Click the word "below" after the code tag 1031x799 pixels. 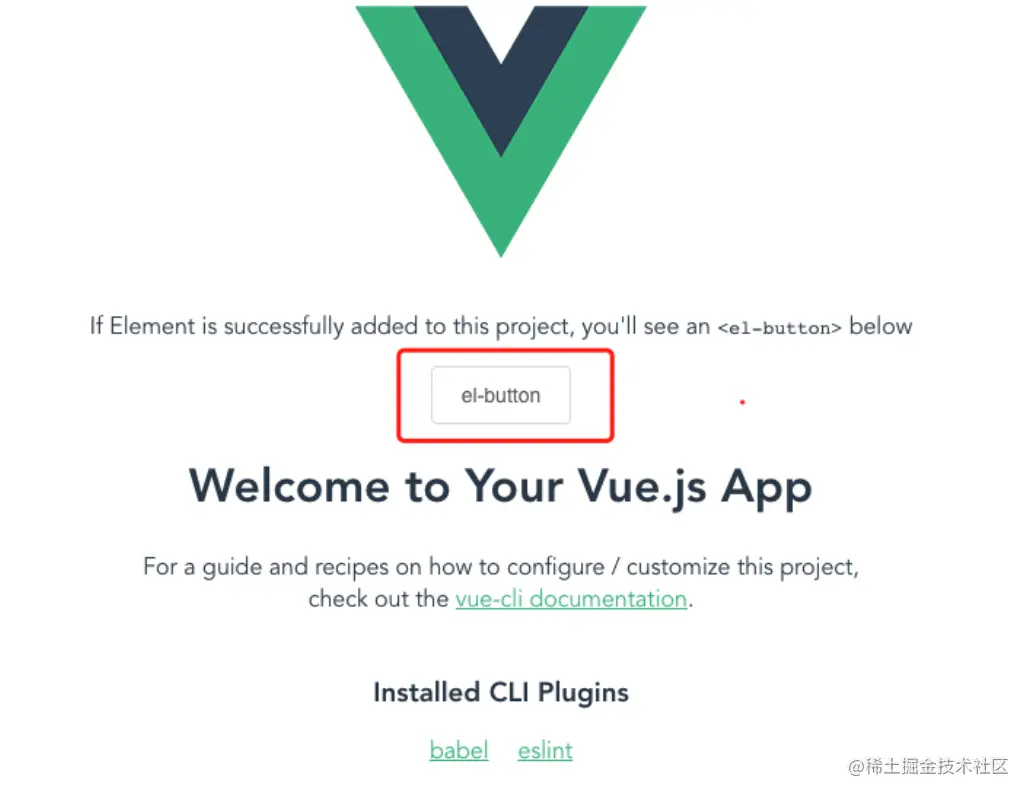coord(881,326)
